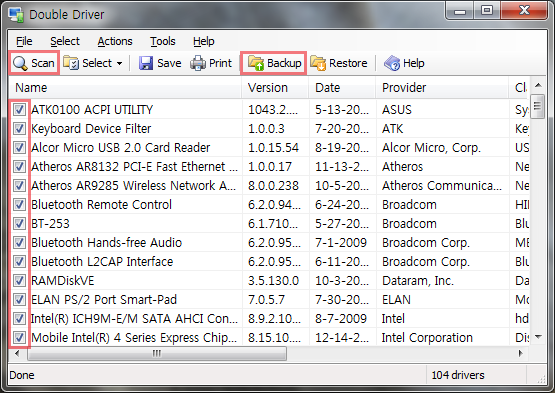Sort drivers by Date column header
This screenshot has height=393, width=555.
(342, 88)
